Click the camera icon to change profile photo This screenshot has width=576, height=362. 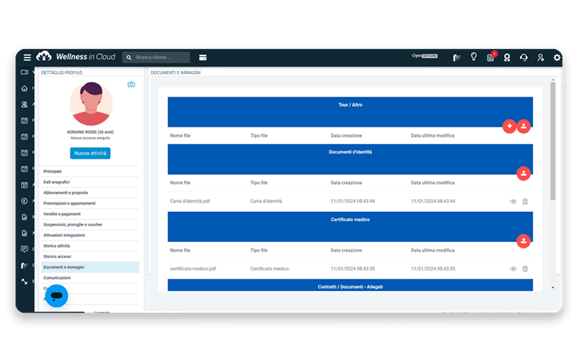[x=131, y=85]
